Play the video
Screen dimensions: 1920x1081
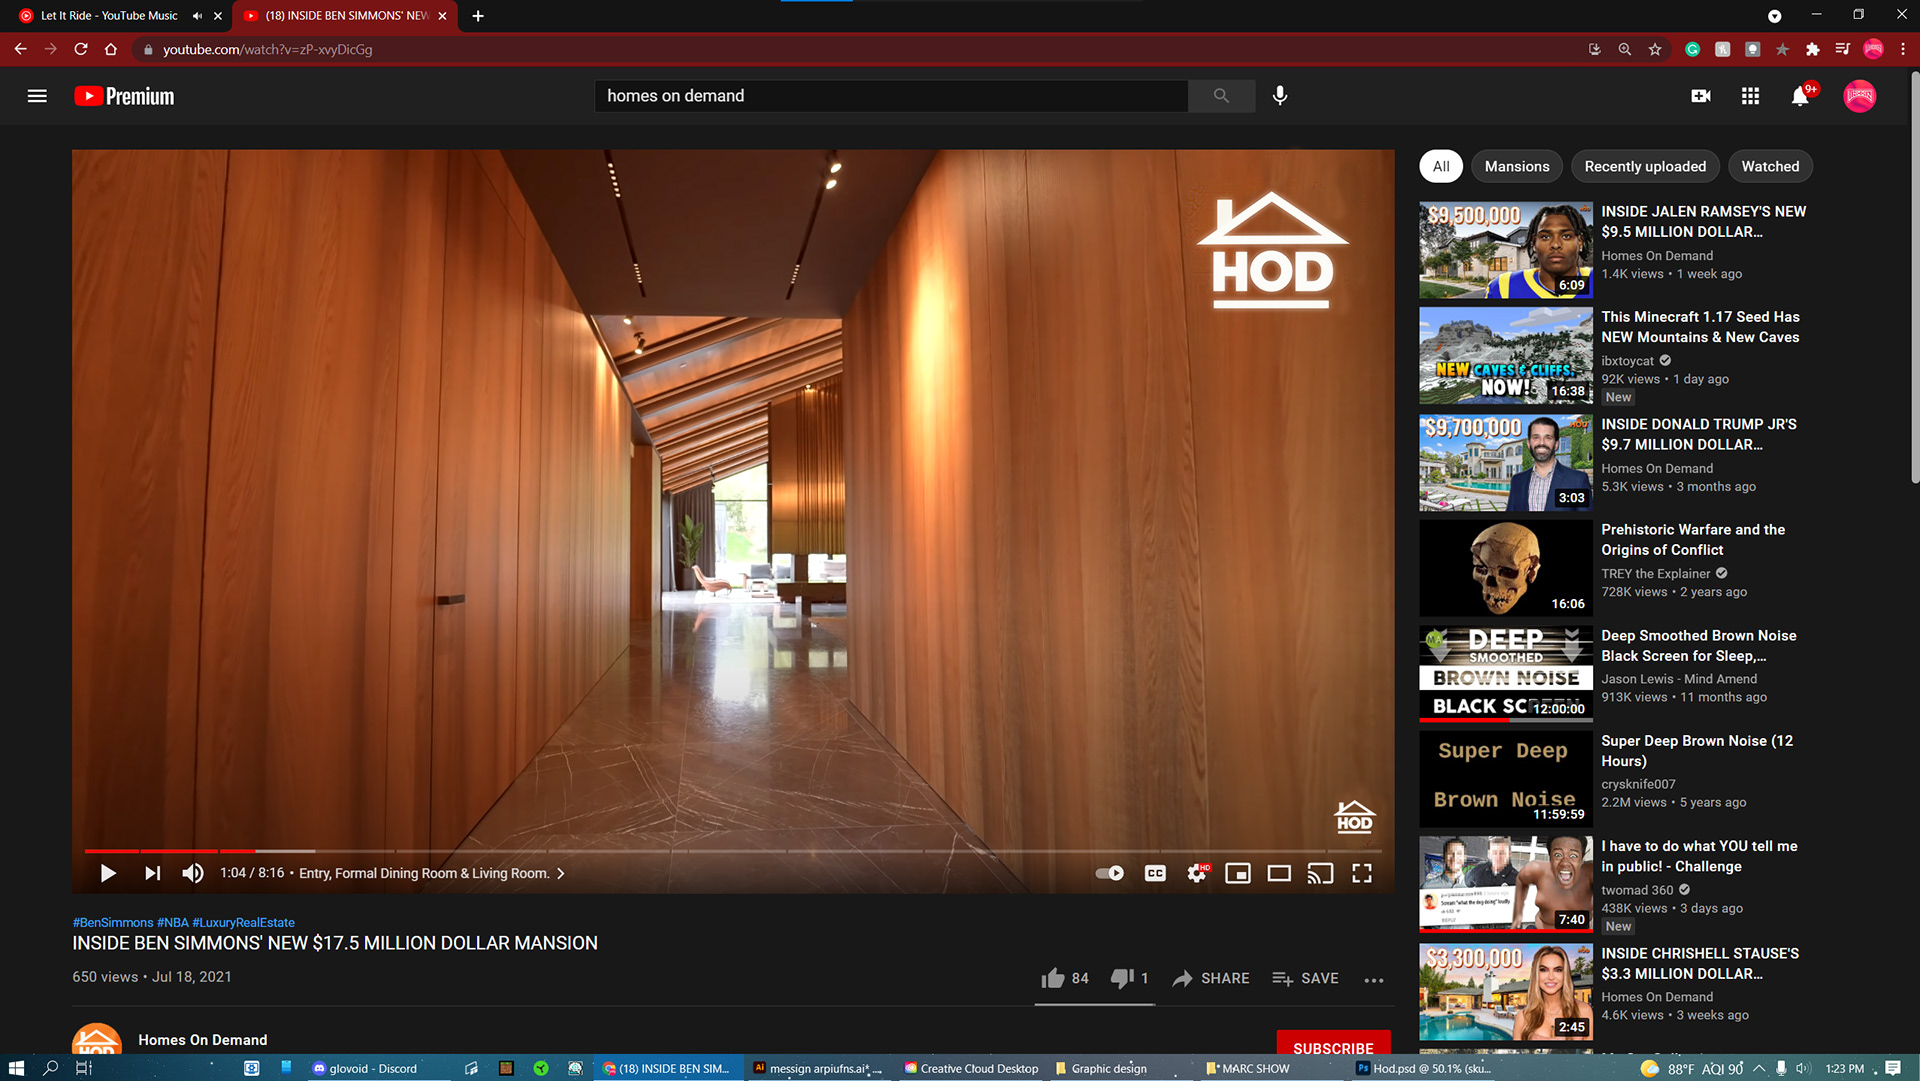pos(108,873)
